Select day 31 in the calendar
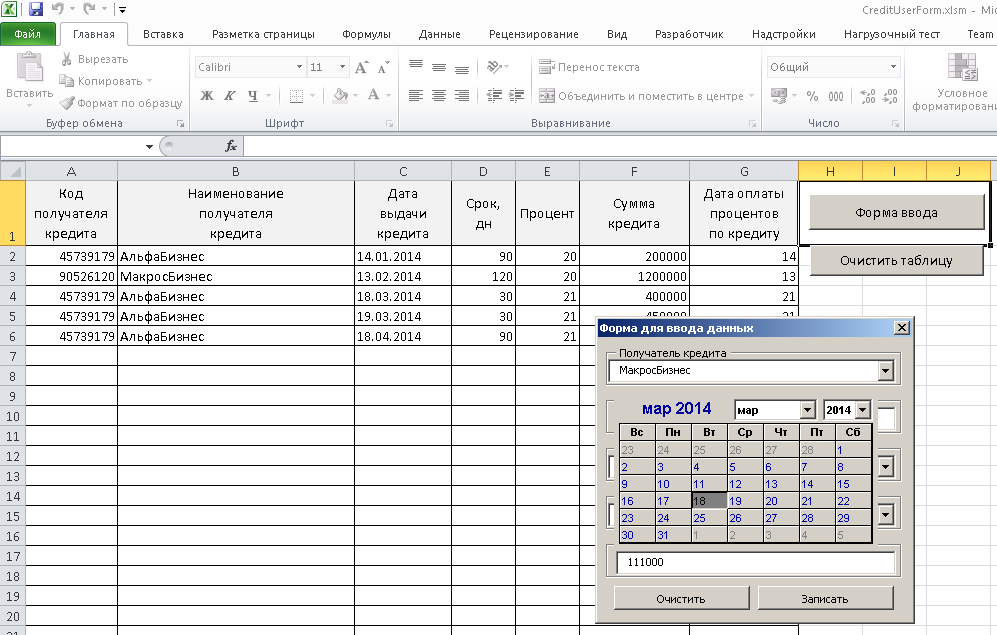 pos(672,535)
